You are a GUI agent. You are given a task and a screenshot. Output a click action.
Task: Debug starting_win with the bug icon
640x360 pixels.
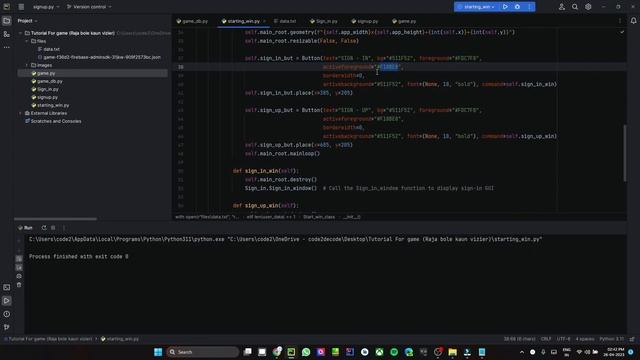click(517, 7)
